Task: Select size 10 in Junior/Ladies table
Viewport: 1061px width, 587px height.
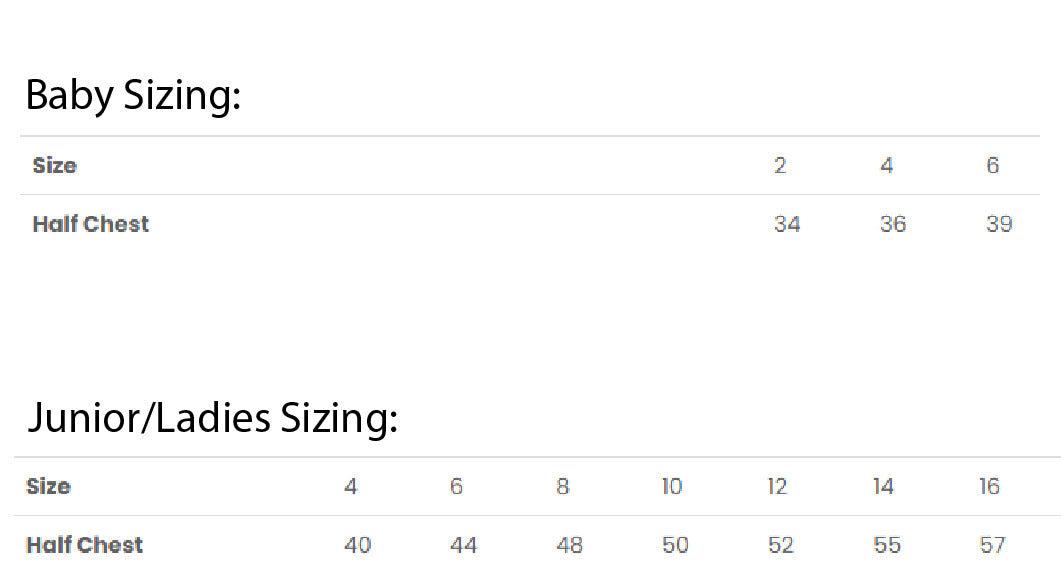Action: pos(672,487)
